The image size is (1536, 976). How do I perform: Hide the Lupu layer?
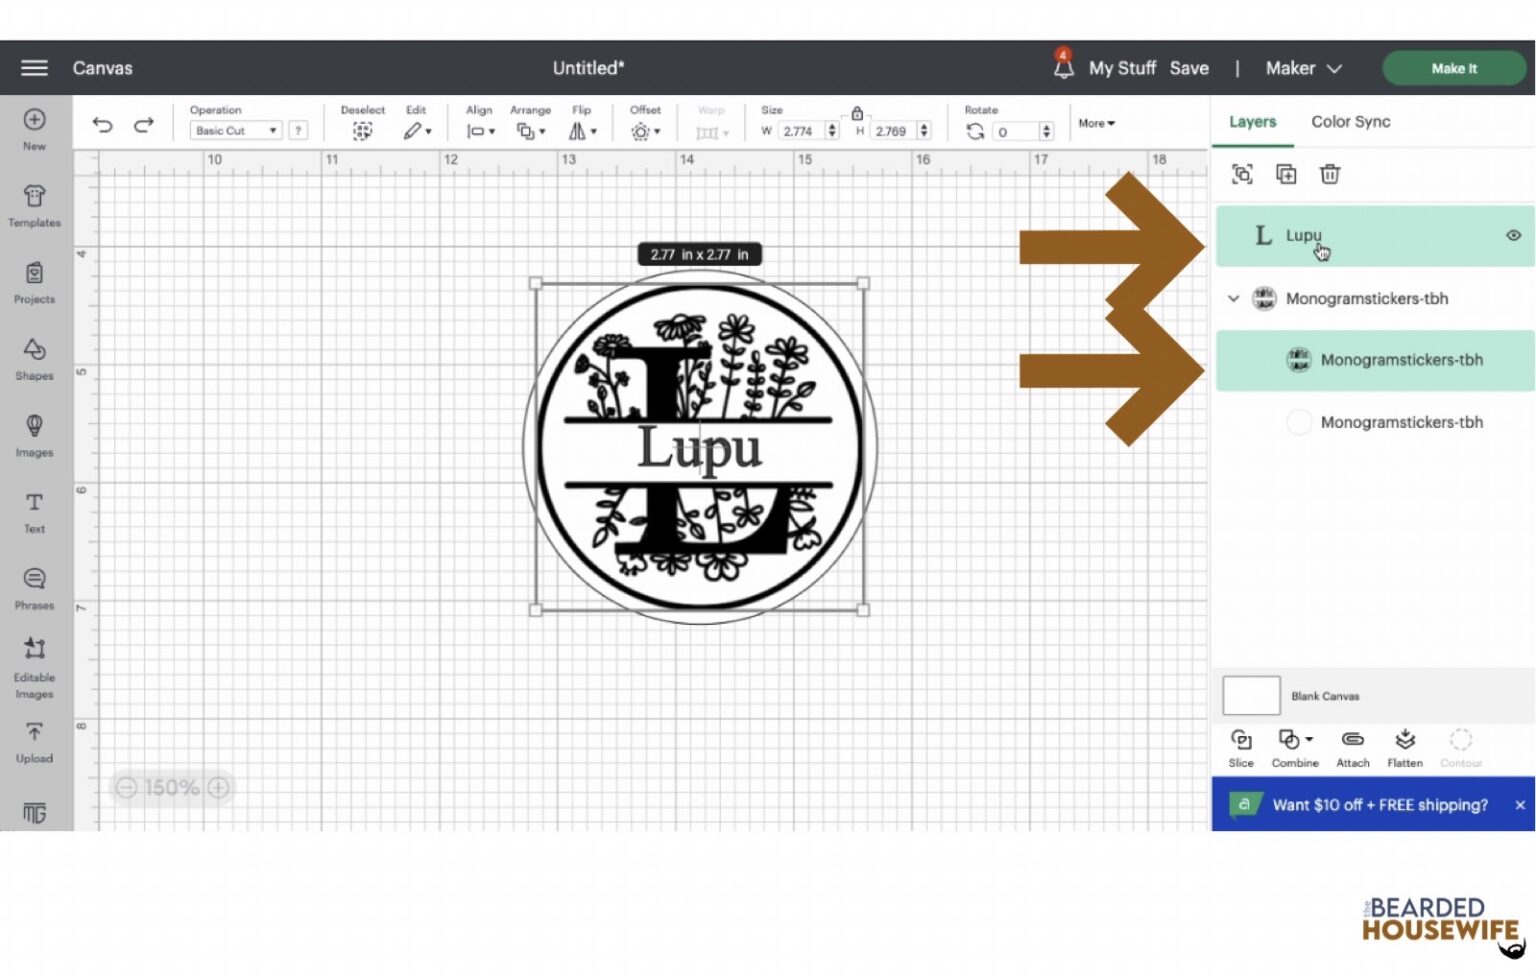1513,235
